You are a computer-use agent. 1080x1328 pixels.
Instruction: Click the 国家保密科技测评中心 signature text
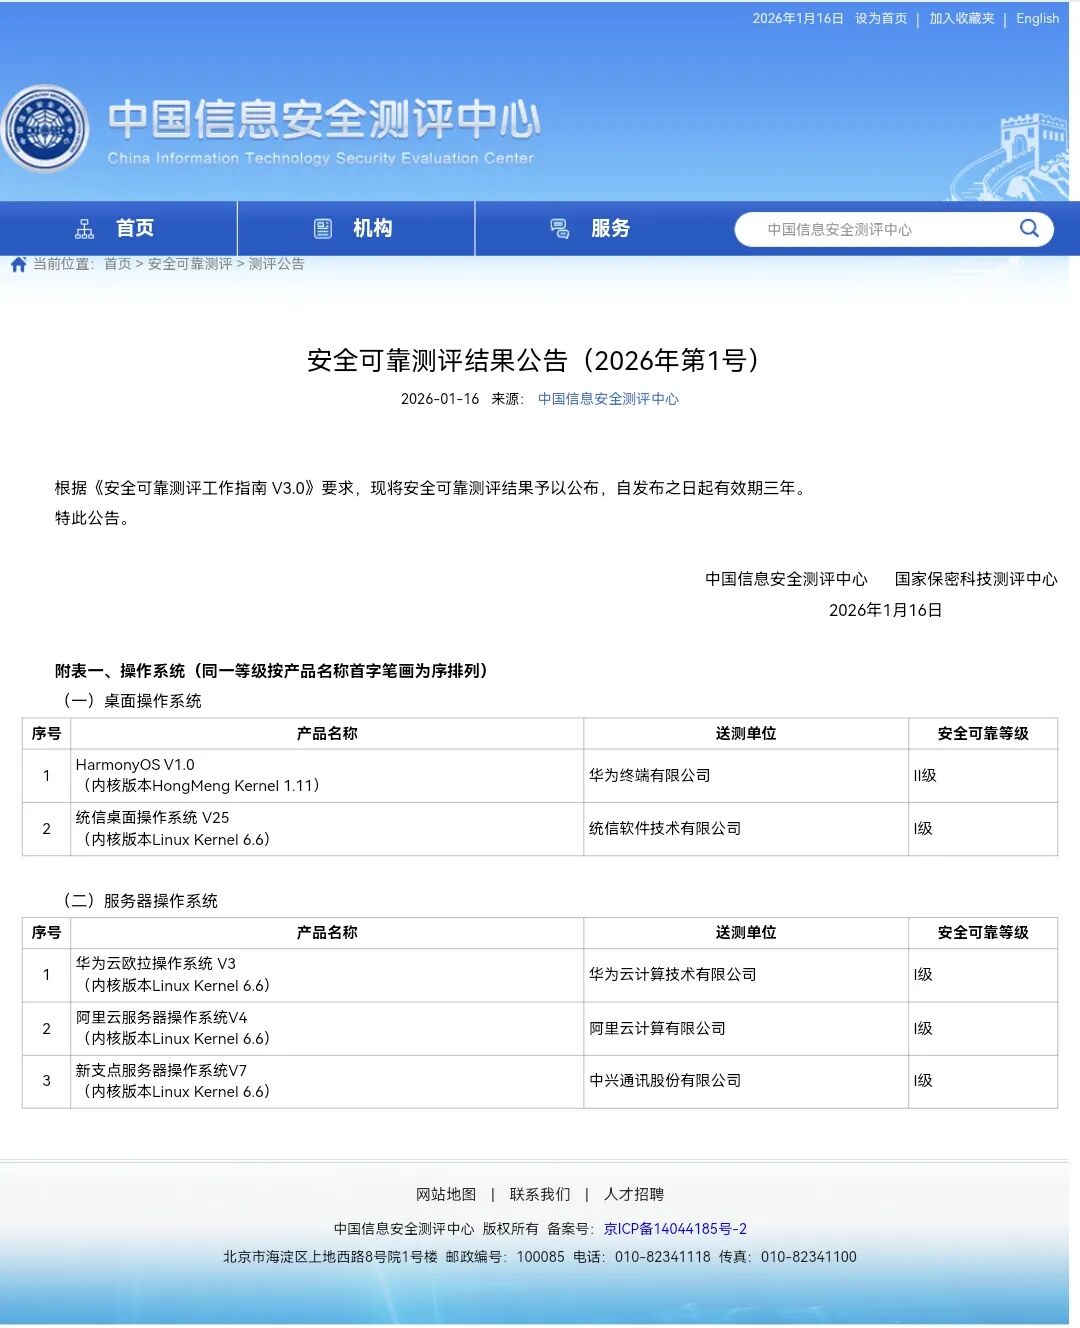point(976,579)
